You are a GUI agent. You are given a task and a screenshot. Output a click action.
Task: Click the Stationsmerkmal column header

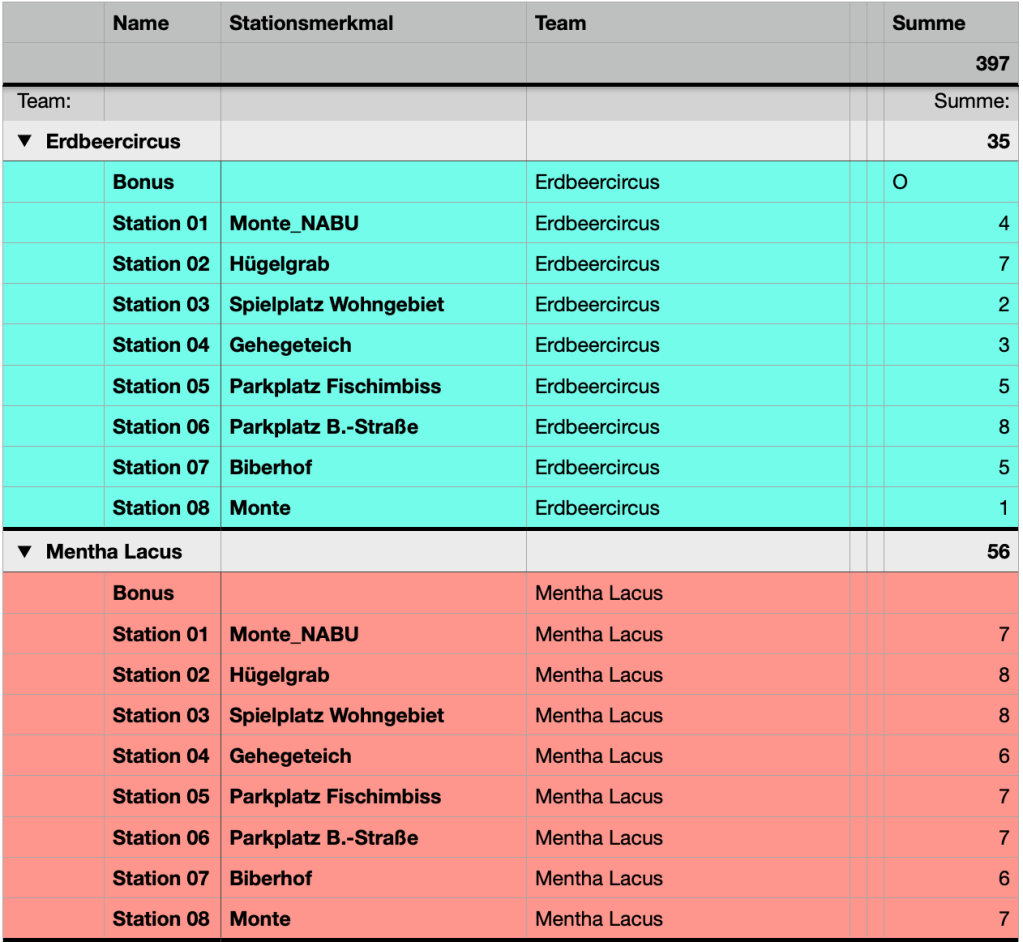point(311,23)
